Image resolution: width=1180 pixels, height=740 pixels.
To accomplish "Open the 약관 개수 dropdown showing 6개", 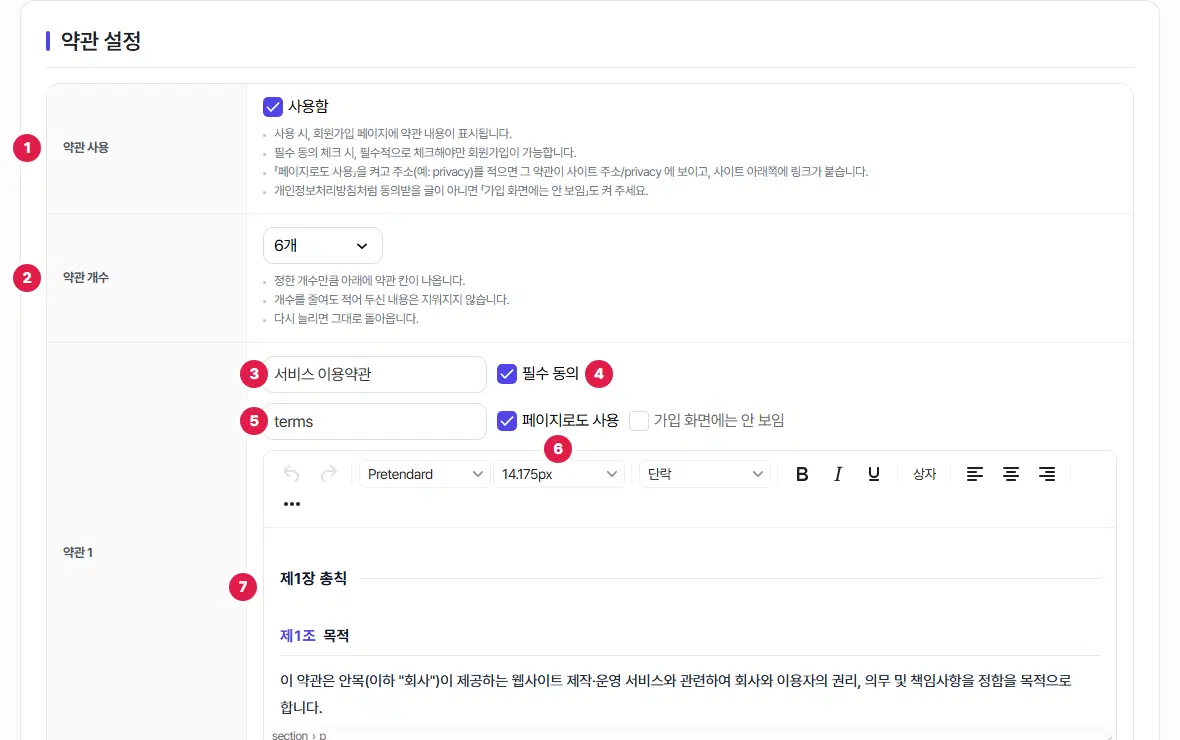I will point(323,245).
